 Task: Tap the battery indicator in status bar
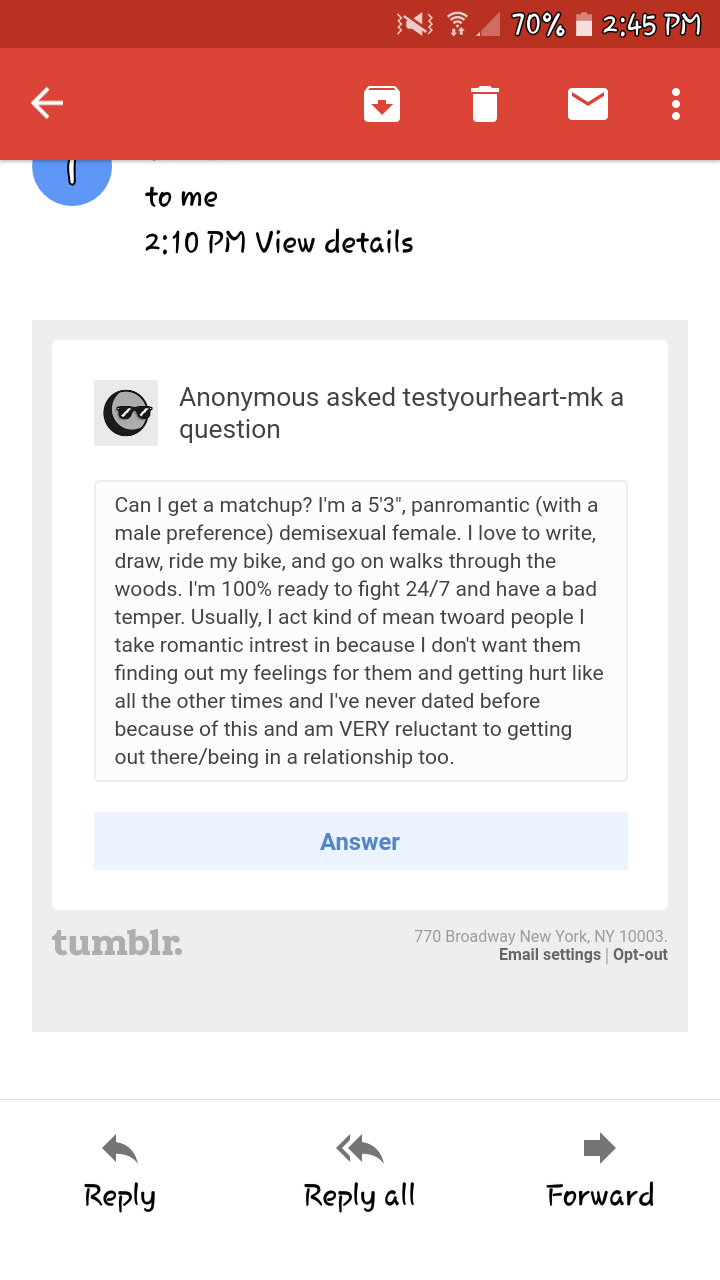pos(585,25)
